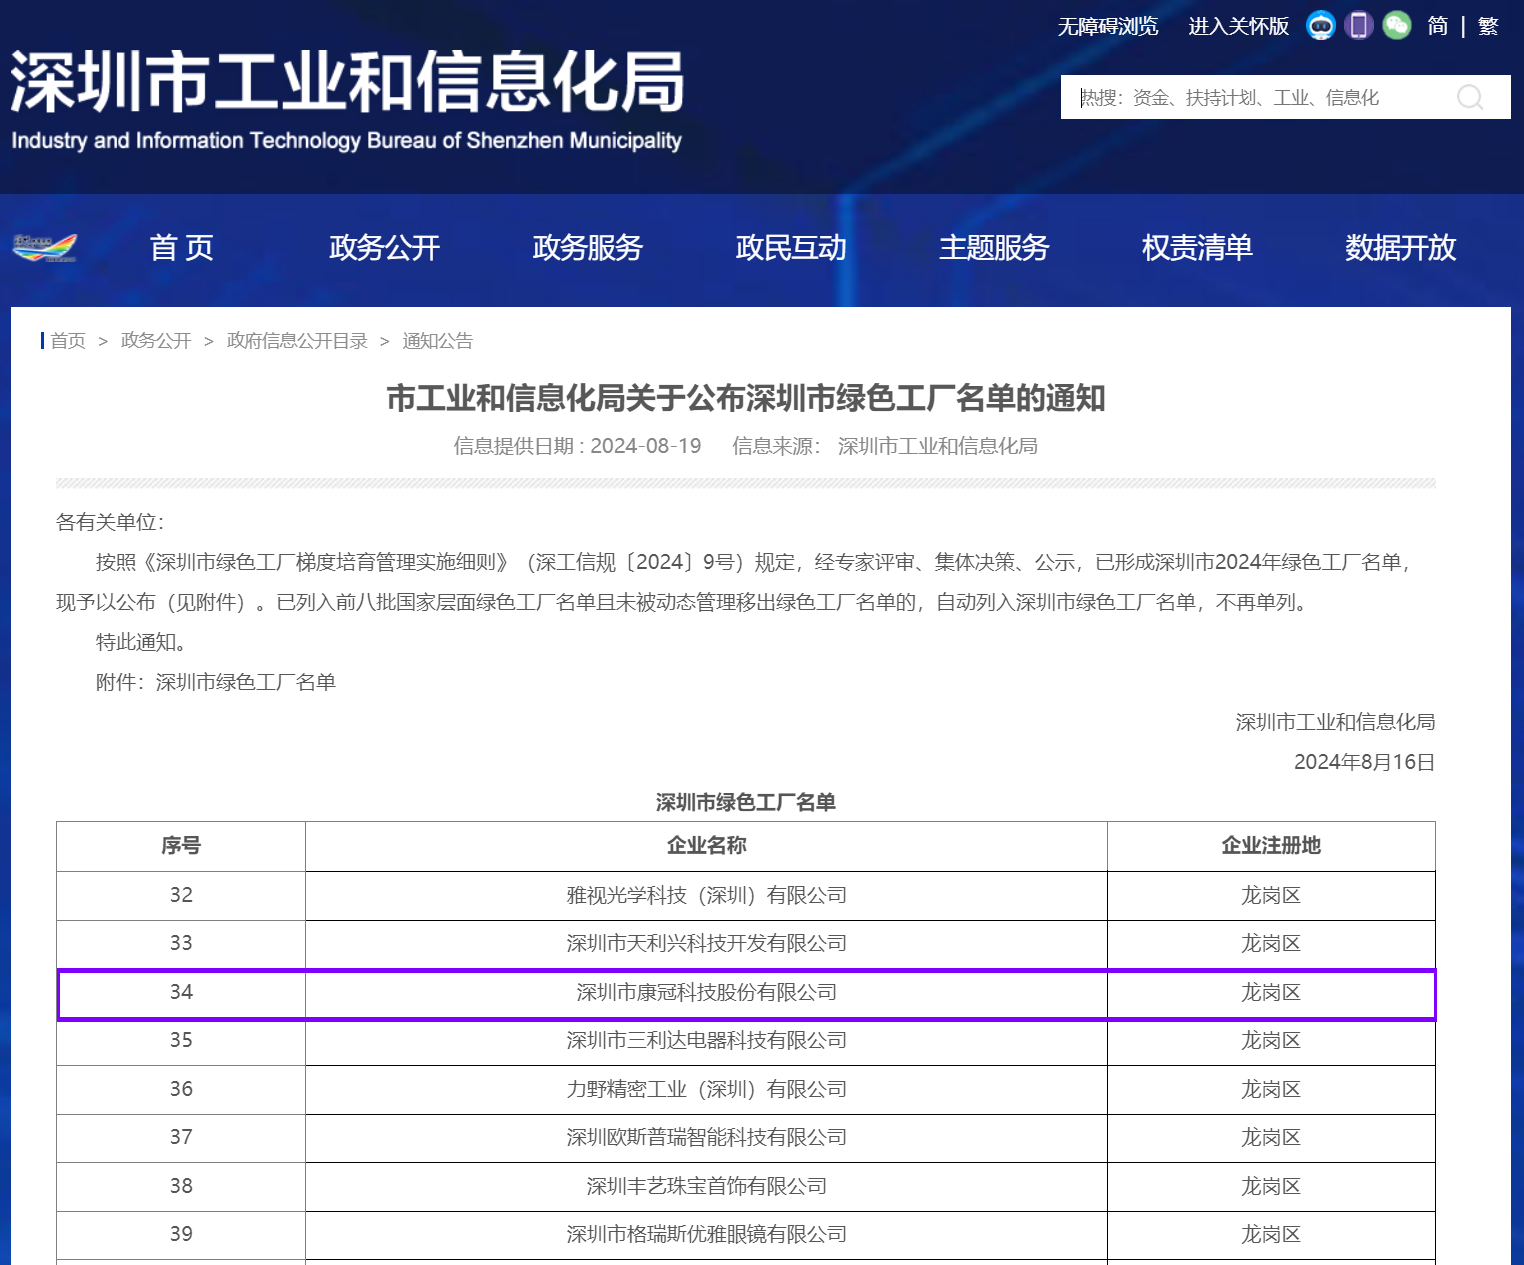Click 通知公告 breadcrumb link
This screenshot has height=1265, width=1524.
click(x=437, y=341)
